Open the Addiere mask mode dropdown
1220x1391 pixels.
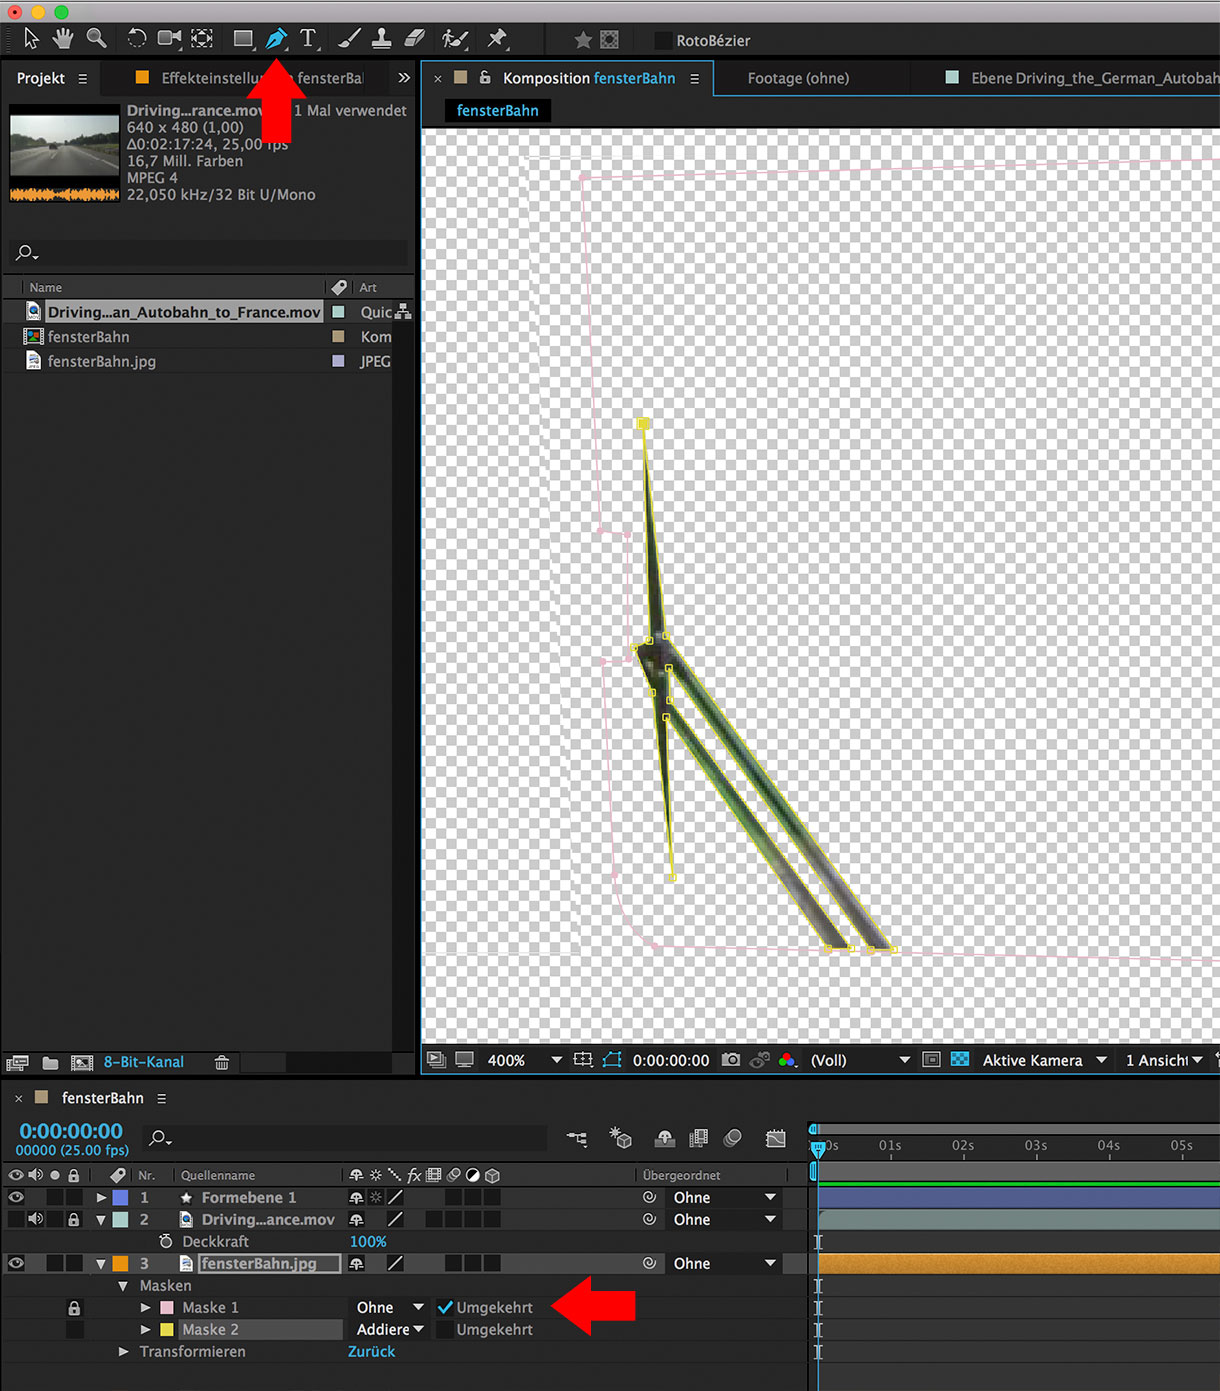point(390,1329)
